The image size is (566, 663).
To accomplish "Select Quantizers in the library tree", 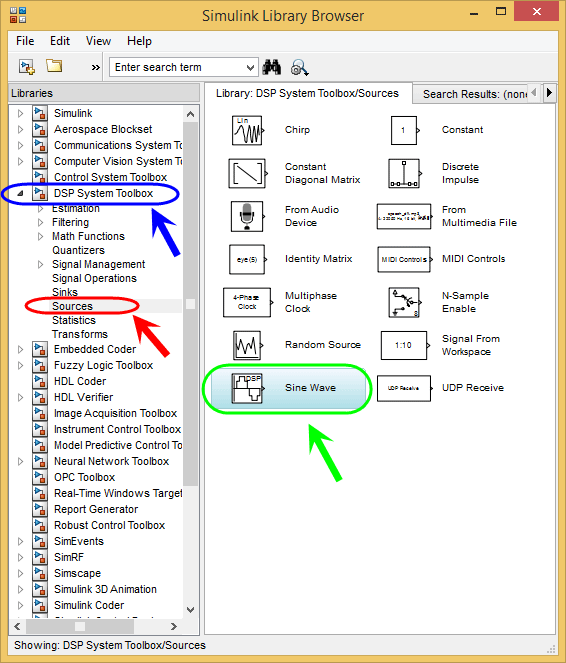I will 78,250.
